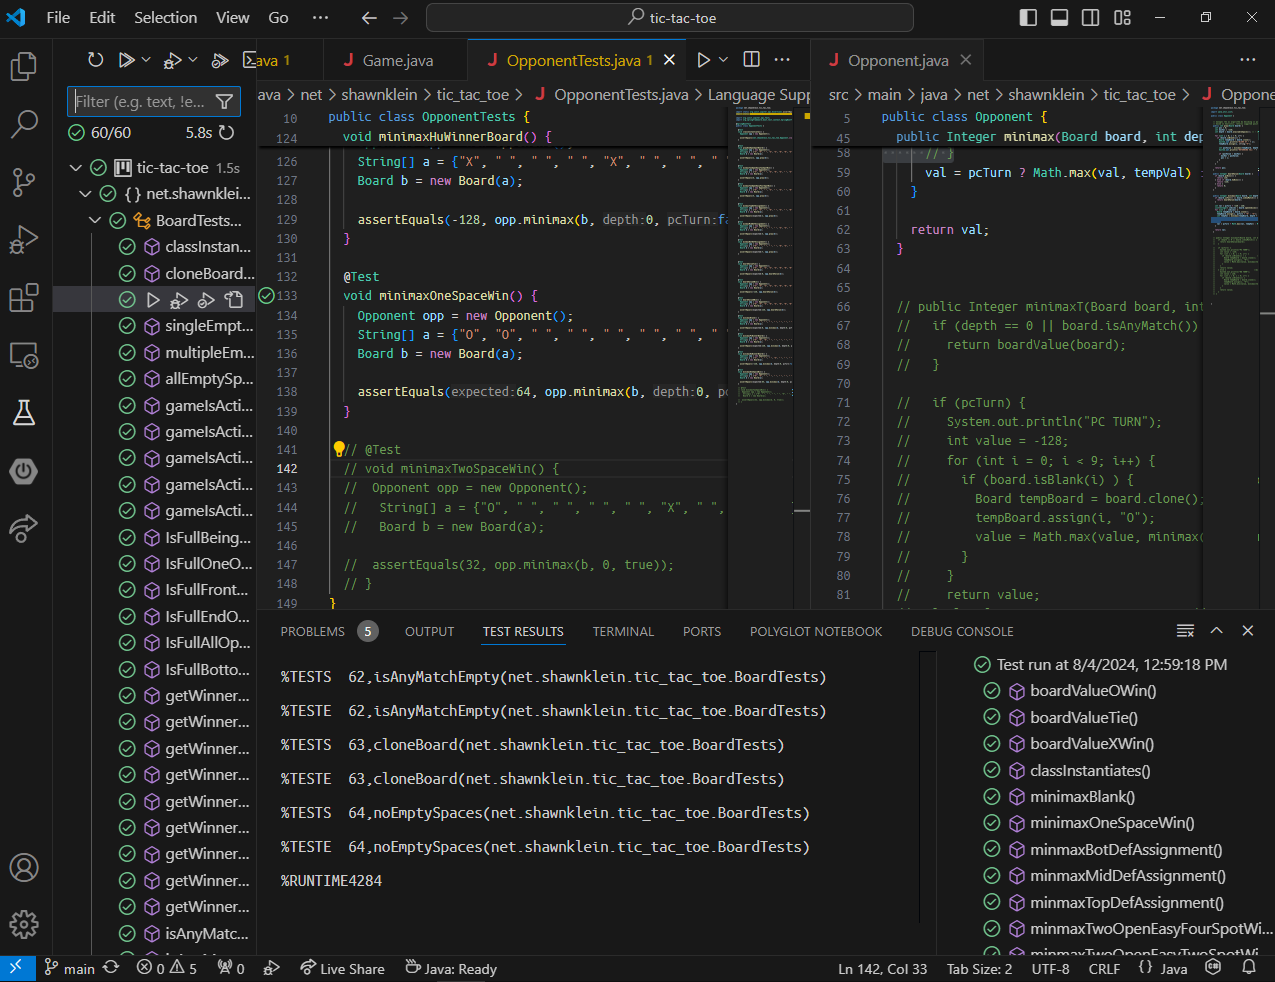Click UTF-8 encoding in status bar
The width and height of the screenshot is (1275, 982).
coord(1050,969)
